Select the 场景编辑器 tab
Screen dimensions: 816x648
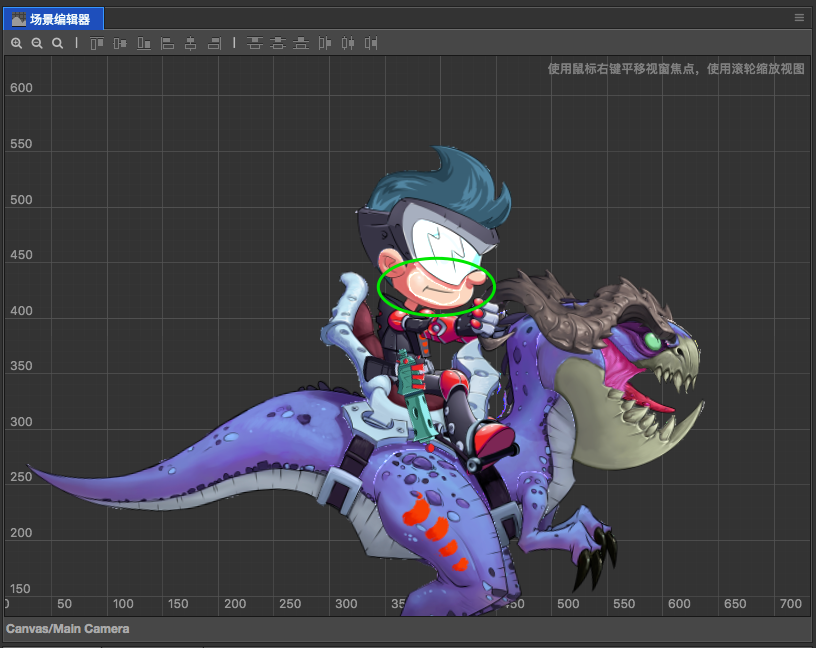pyautogui.click(x=53, y=19)
